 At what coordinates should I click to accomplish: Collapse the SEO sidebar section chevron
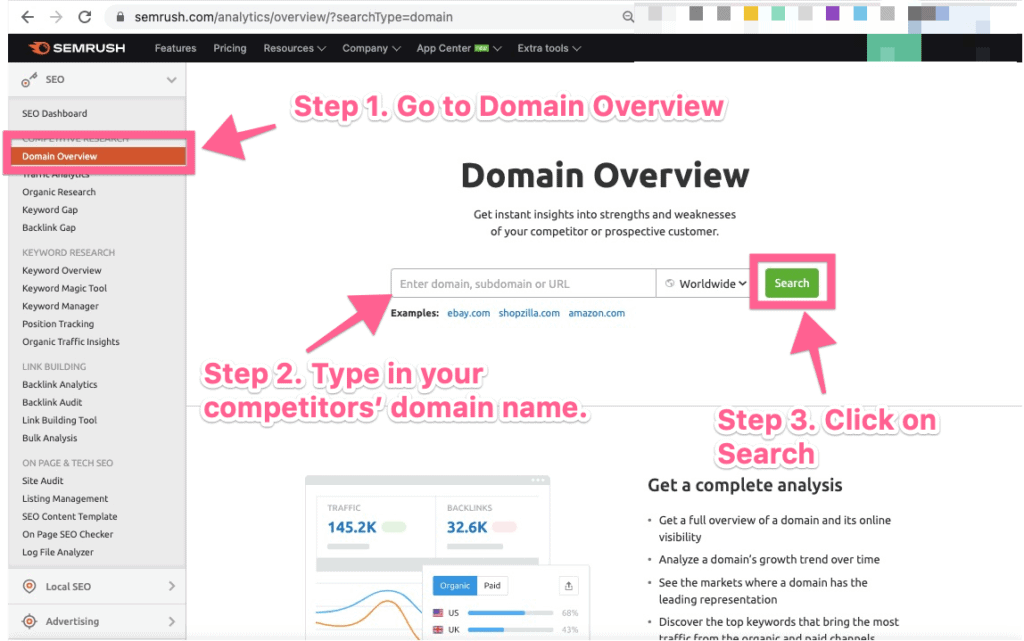(171, 80)
